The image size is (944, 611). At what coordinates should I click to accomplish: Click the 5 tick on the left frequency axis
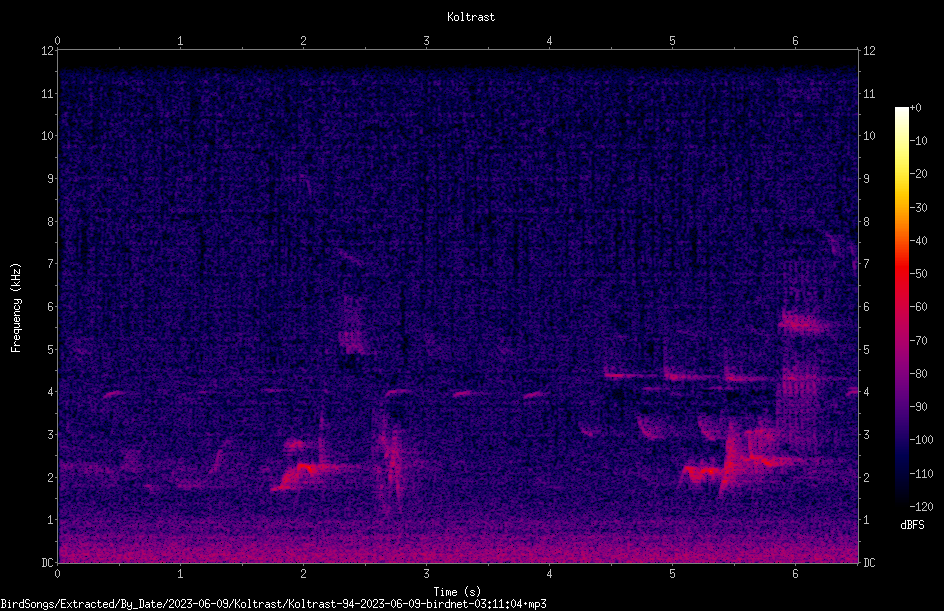click(51, 350)
